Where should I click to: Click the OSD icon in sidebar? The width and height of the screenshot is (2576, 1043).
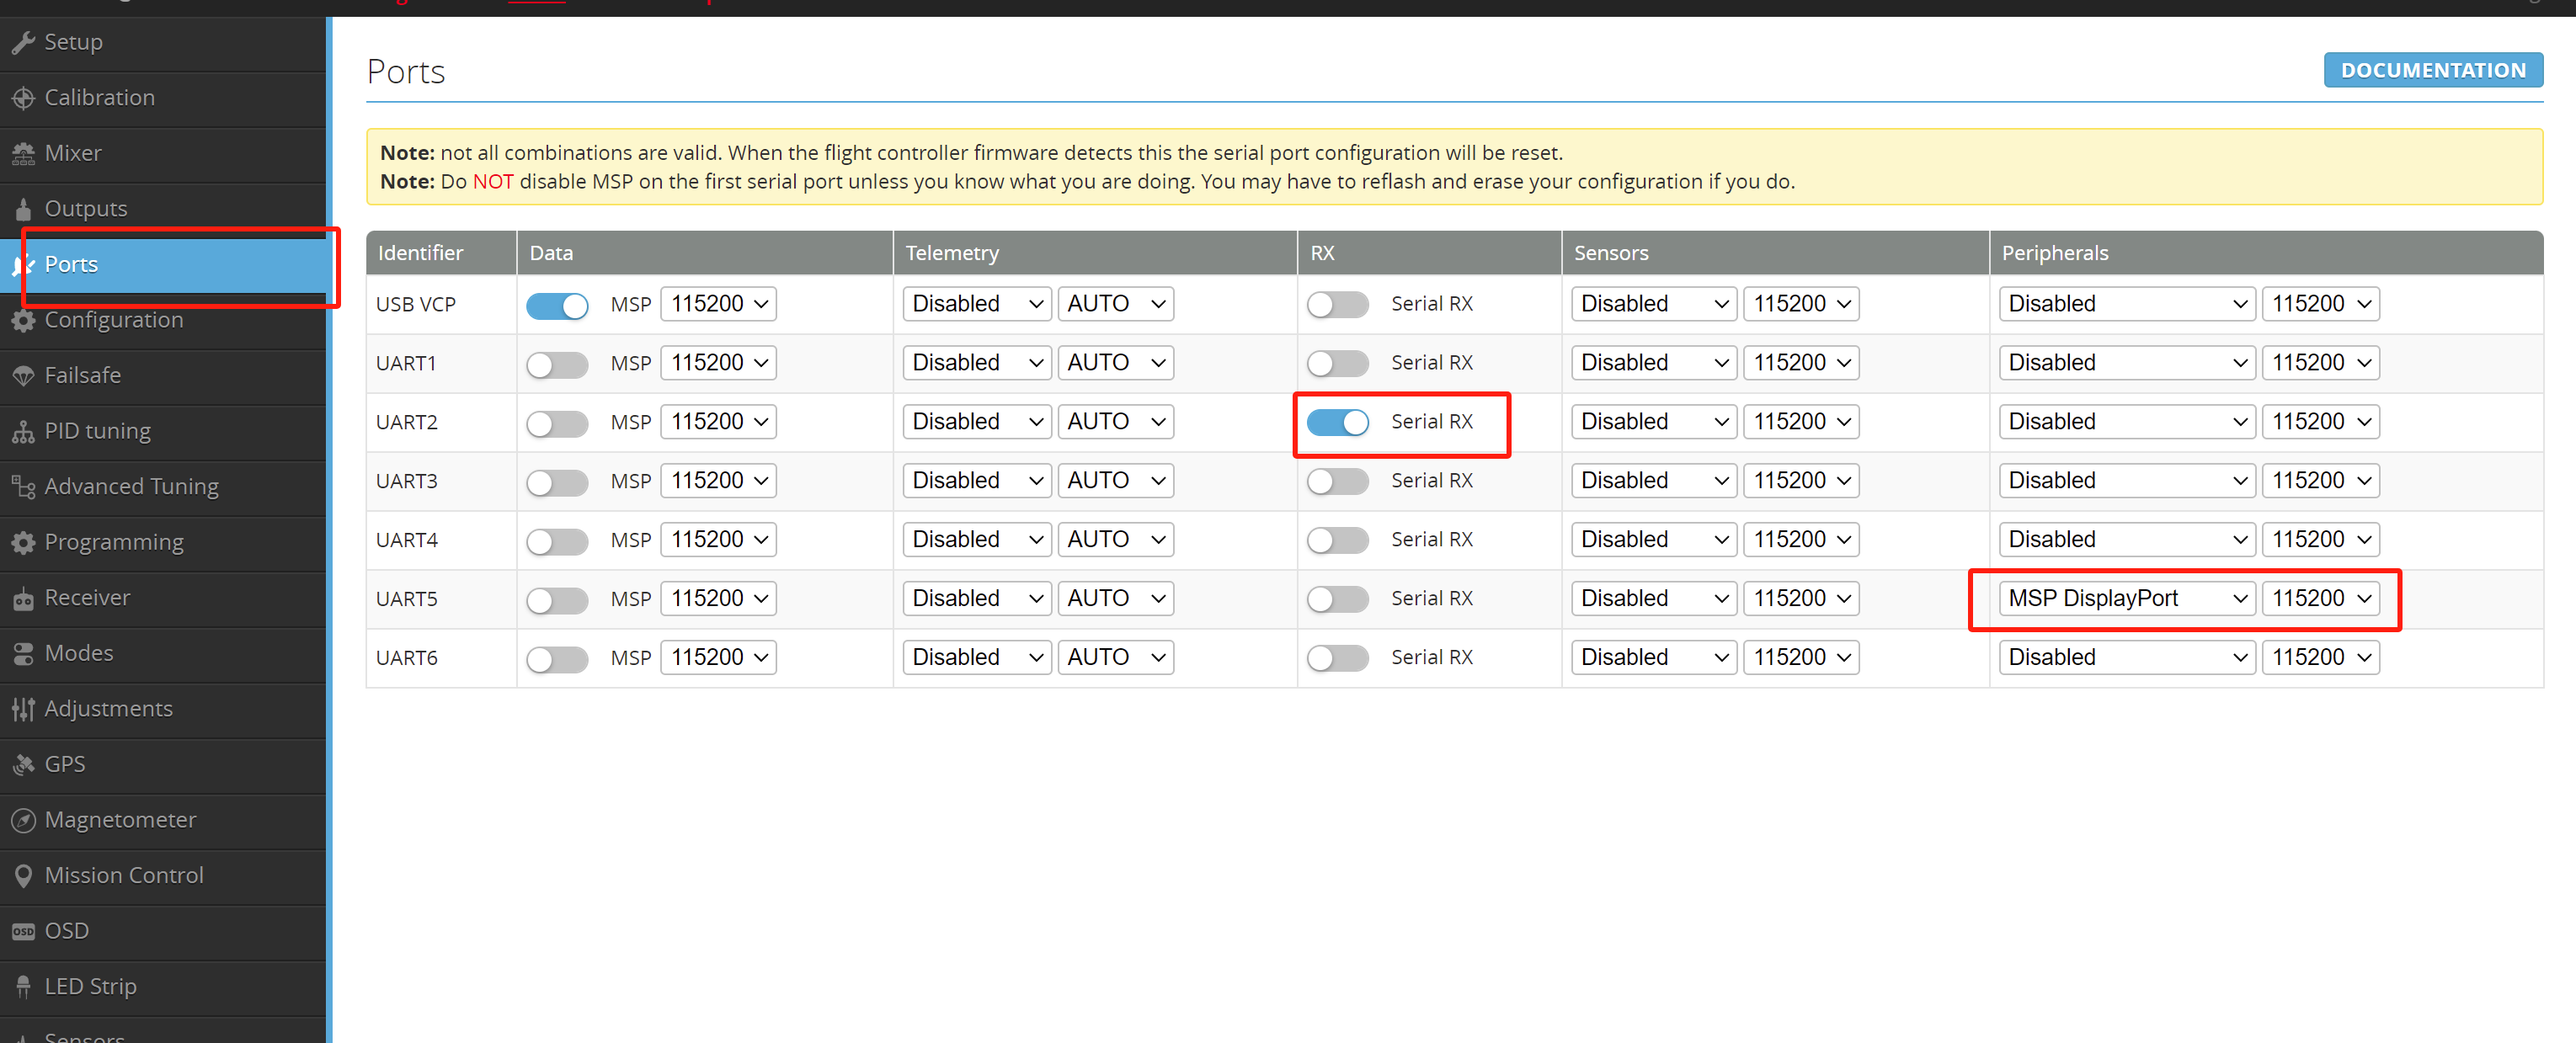23,931
